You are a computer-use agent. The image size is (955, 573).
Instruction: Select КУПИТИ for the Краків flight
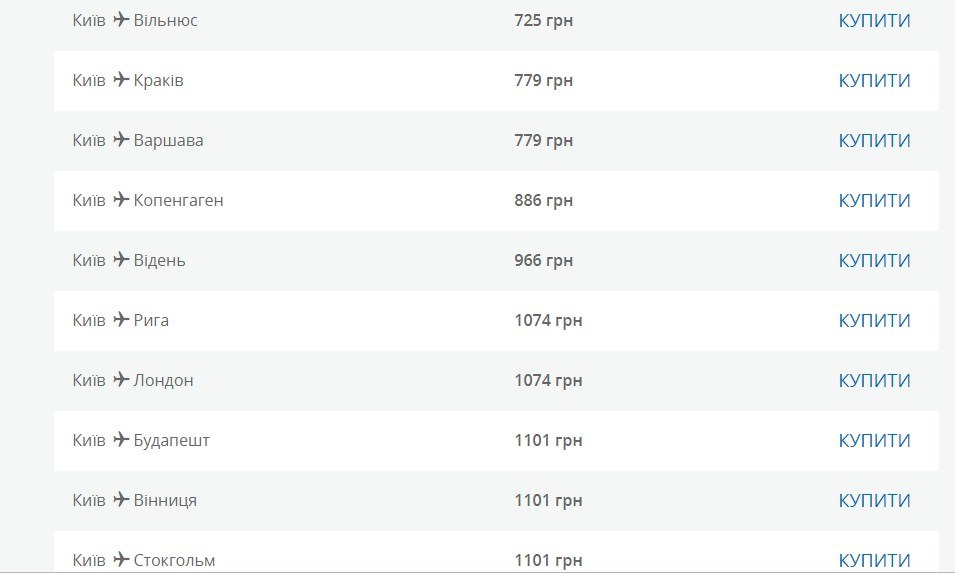point(874,80)
